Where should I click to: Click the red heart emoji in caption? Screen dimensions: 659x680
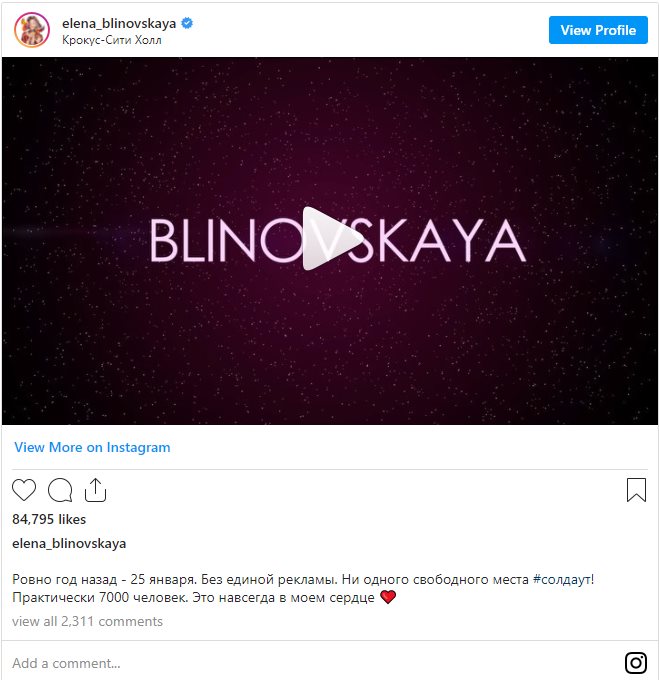[388, 597]
